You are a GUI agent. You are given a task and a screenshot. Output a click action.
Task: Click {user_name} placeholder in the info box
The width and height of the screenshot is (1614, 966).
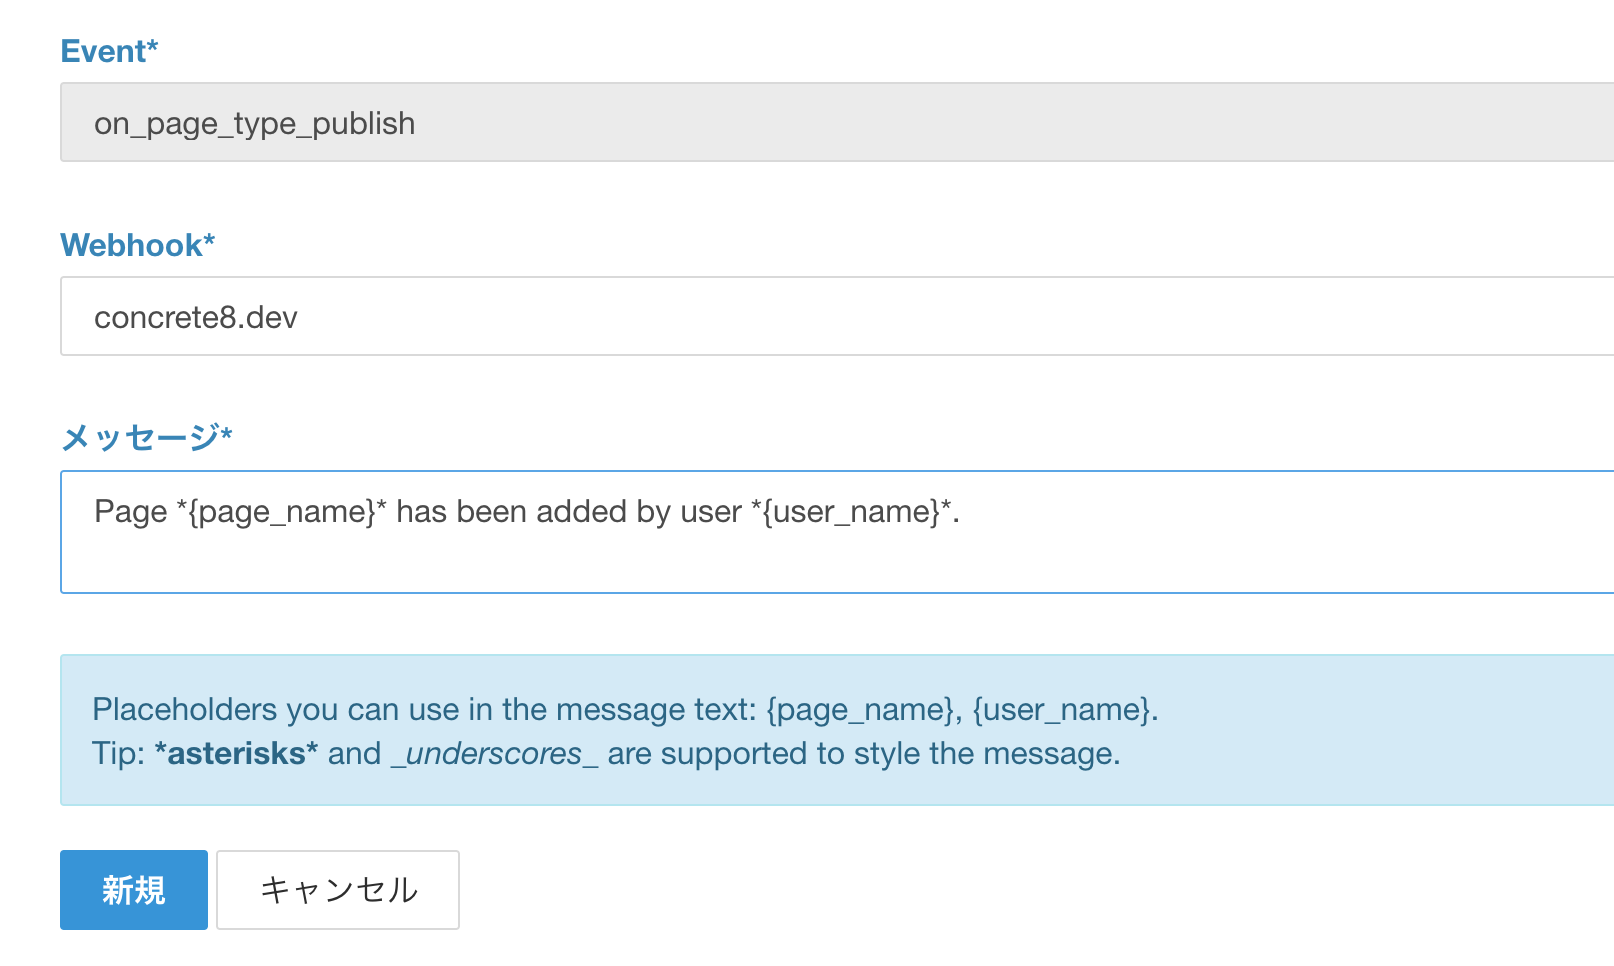(x=1063, y=710)
